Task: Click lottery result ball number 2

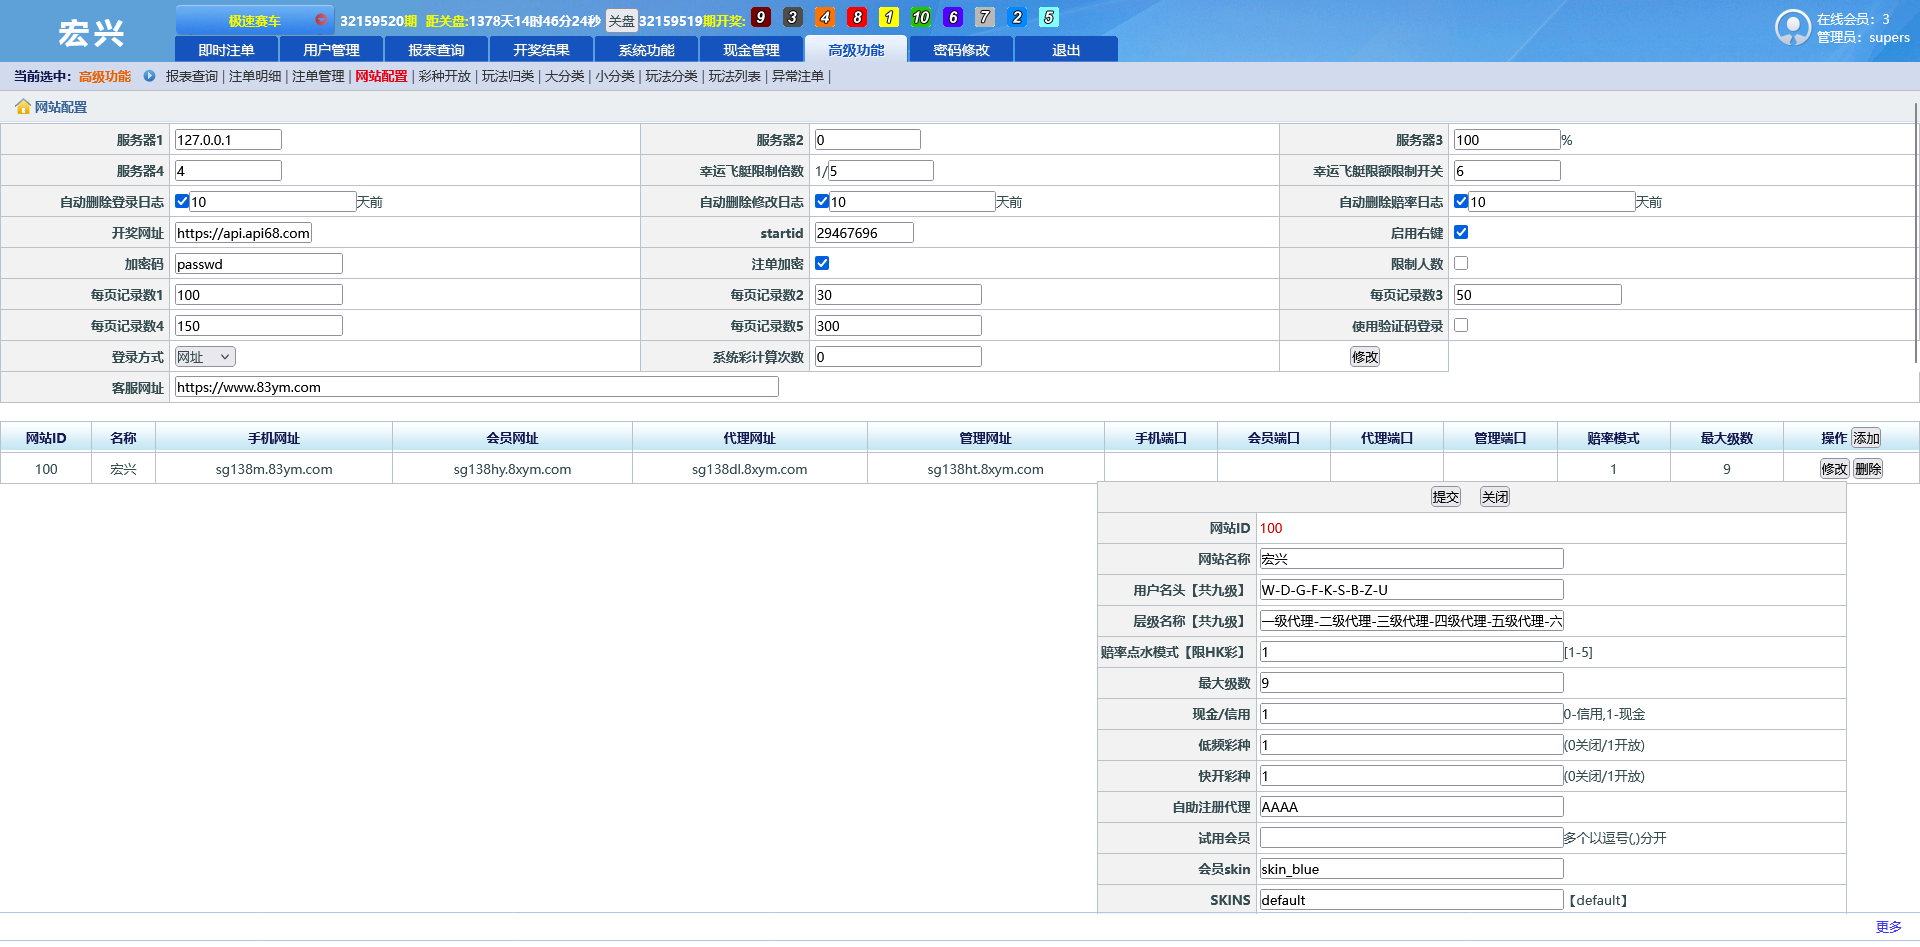Action: point(1017,17)
